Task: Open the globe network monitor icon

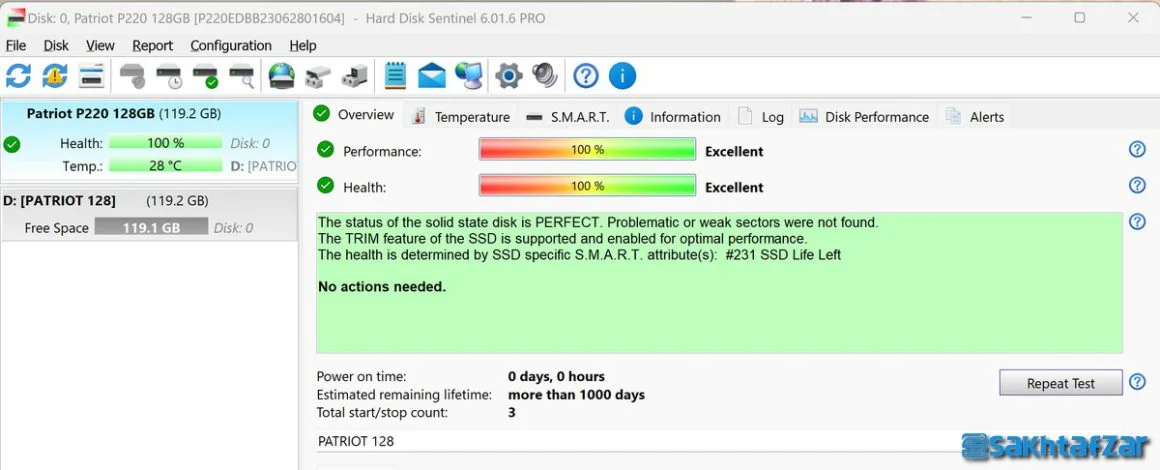Action: pos(470,75)
